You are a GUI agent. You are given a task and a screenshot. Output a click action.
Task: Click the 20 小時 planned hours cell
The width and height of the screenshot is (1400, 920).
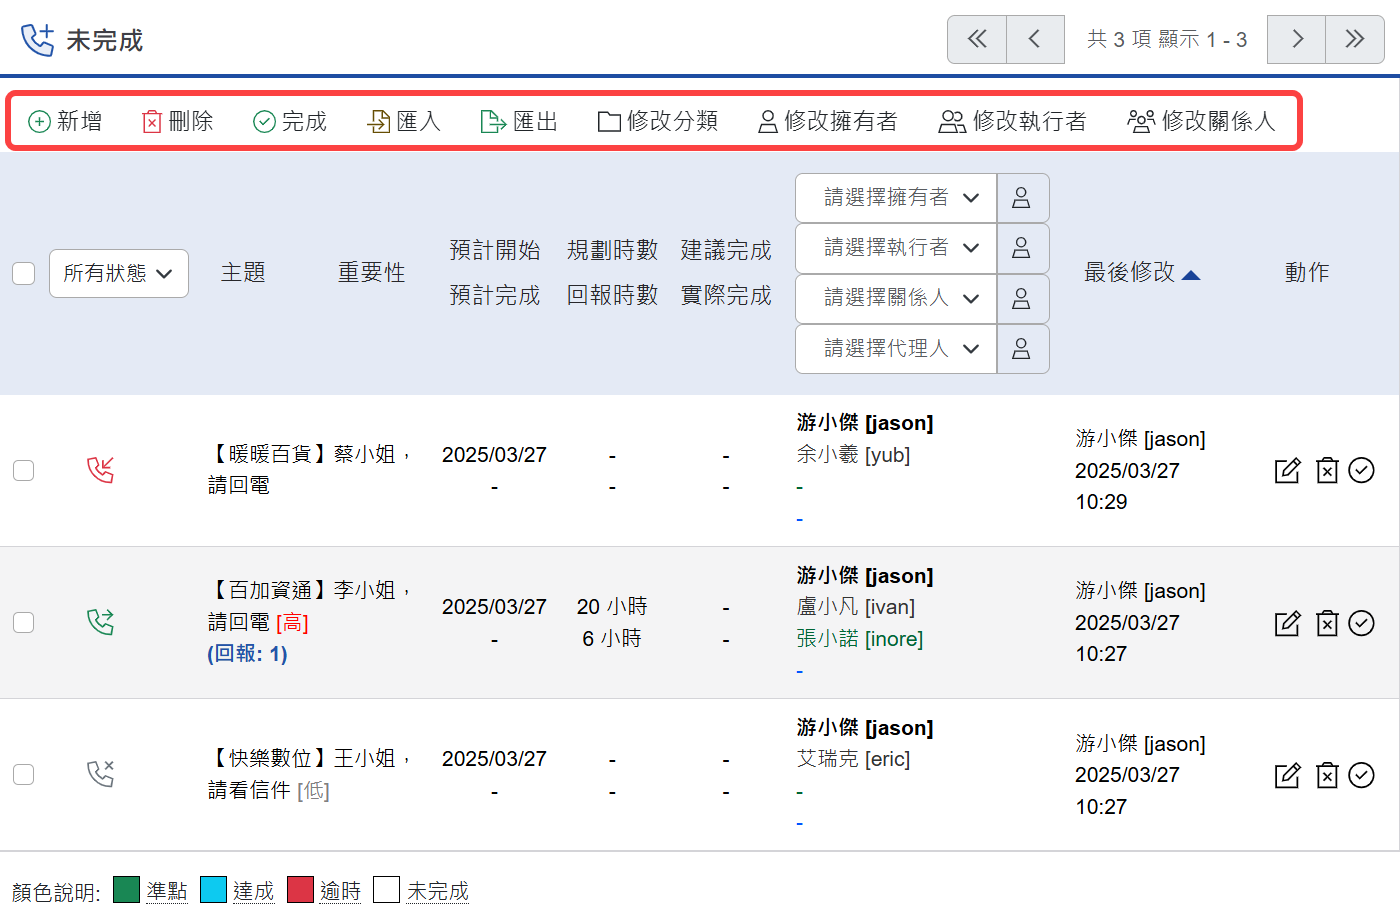[612, 607]
